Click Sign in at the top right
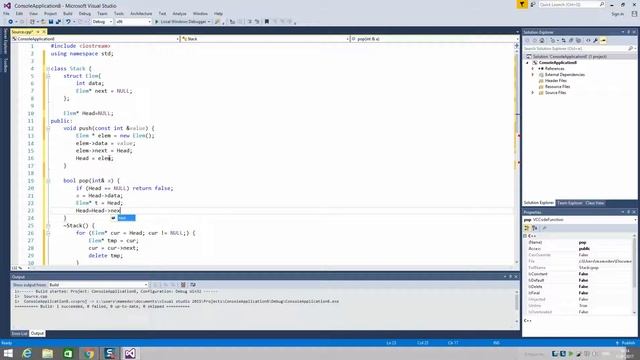640x360 pixels. (x=618, y=14)
